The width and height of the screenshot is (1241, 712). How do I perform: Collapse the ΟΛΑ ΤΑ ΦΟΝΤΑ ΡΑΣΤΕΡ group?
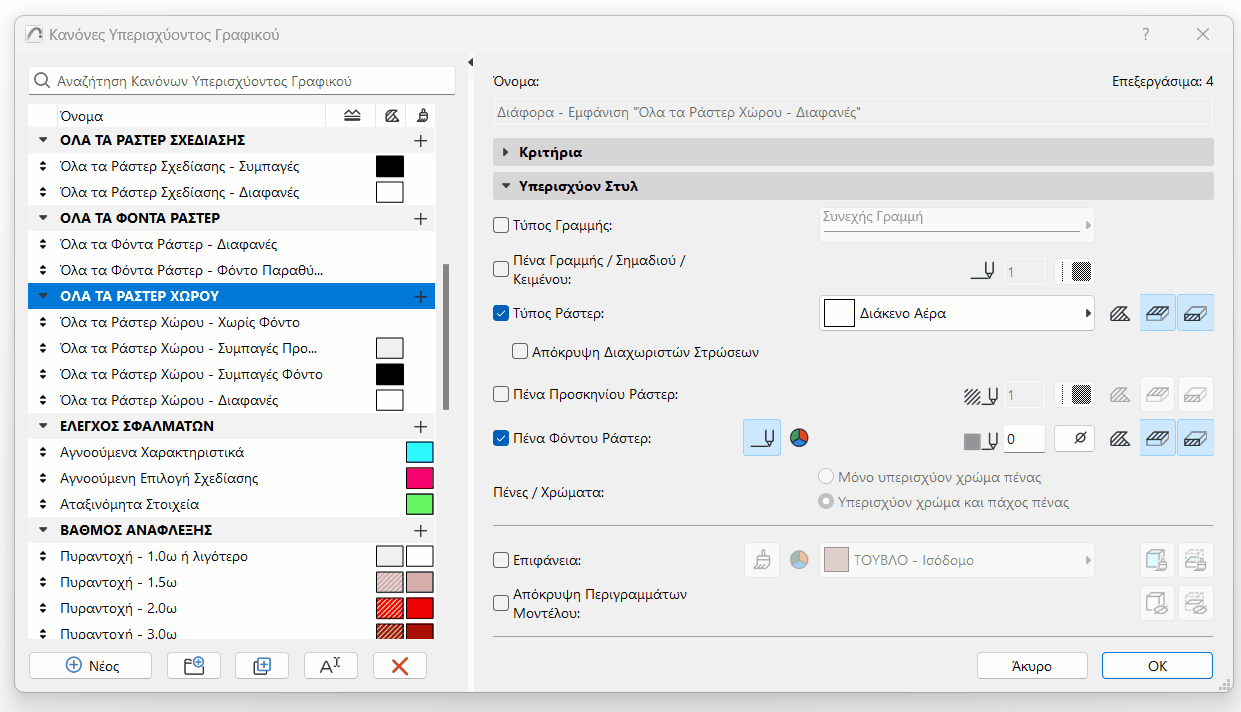[43, 218]
